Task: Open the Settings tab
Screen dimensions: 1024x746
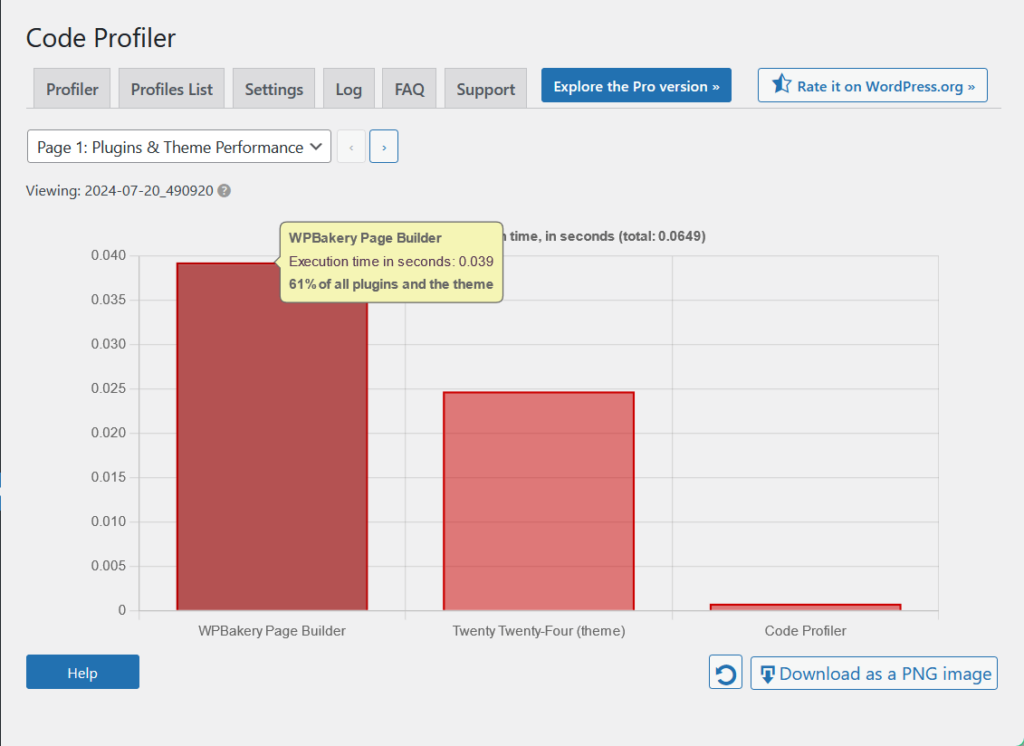Action: 274,89
